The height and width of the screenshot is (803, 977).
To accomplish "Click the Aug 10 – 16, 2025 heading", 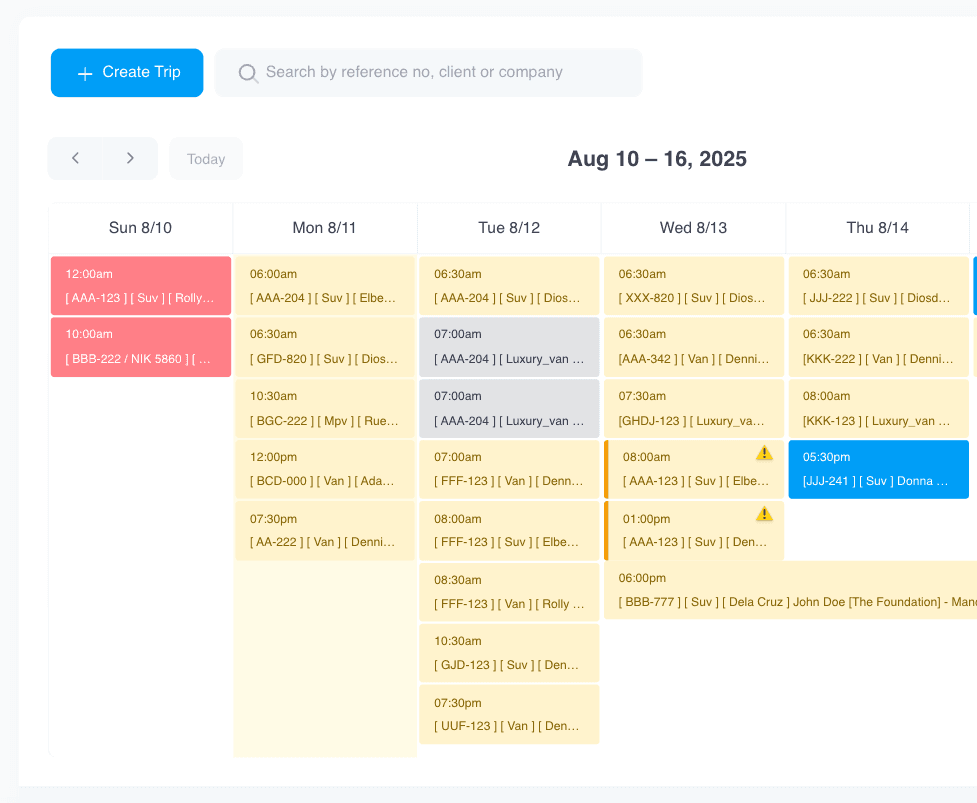I will point(655,158).
